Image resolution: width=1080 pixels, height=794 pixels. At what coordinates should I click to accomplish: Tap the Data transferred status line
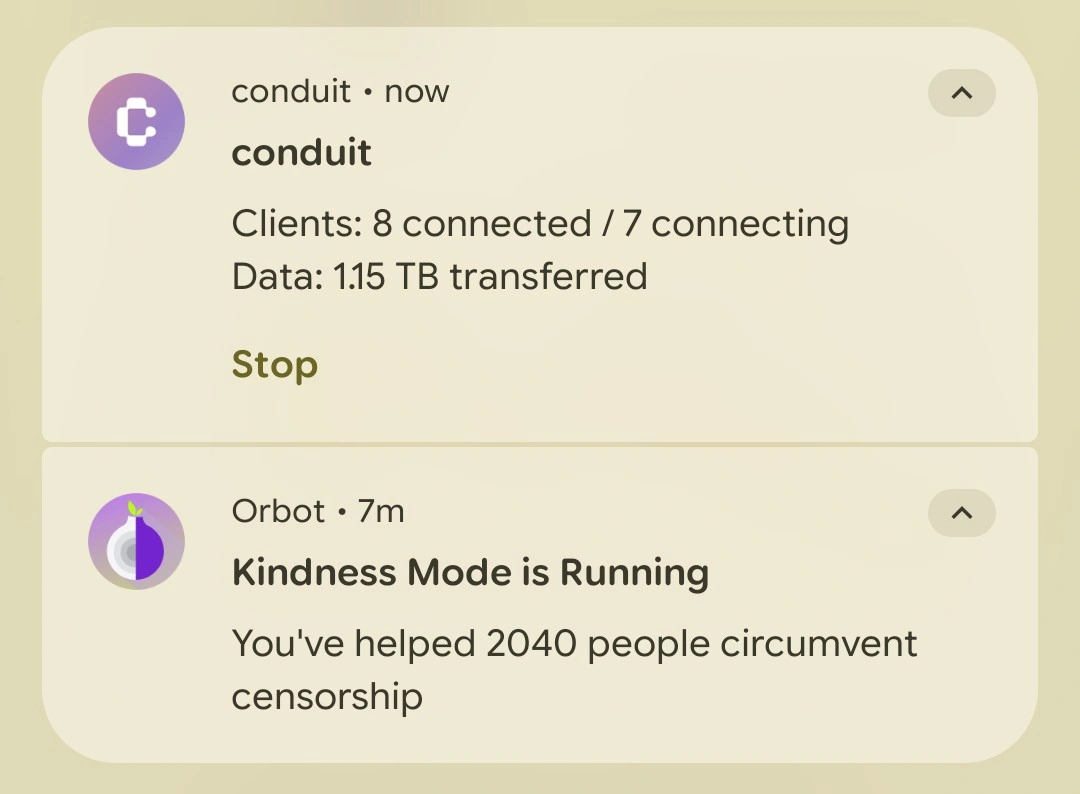click(x=439, y=277)
